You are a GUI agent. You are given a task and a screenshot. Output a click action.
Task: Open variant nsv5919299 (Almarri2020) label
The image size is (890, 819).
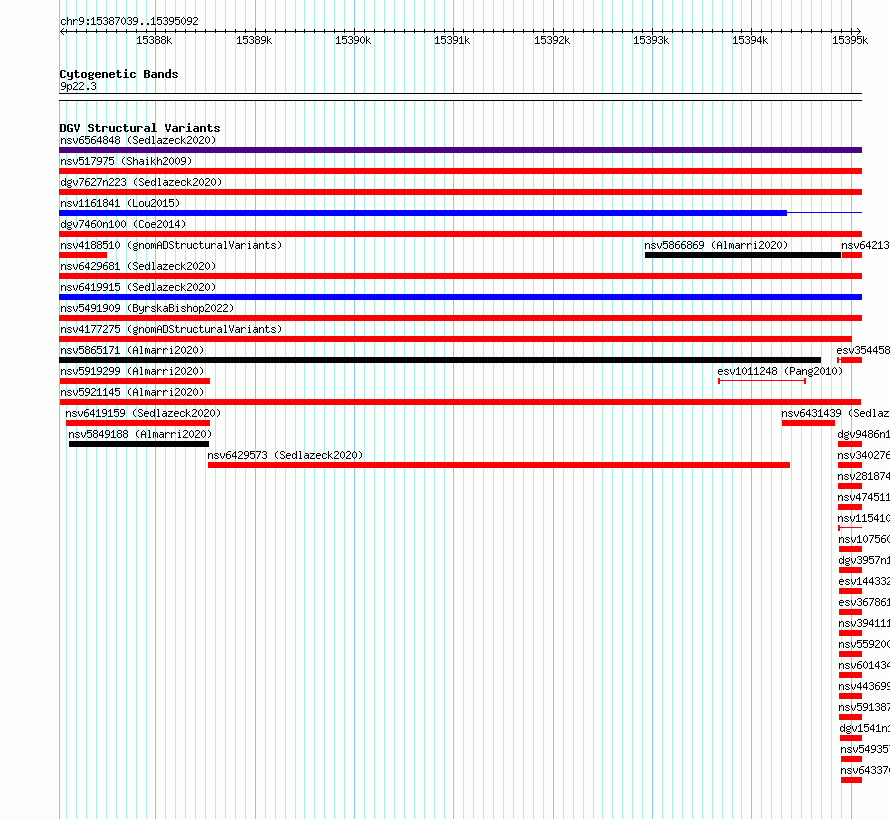tap(132, 371)
